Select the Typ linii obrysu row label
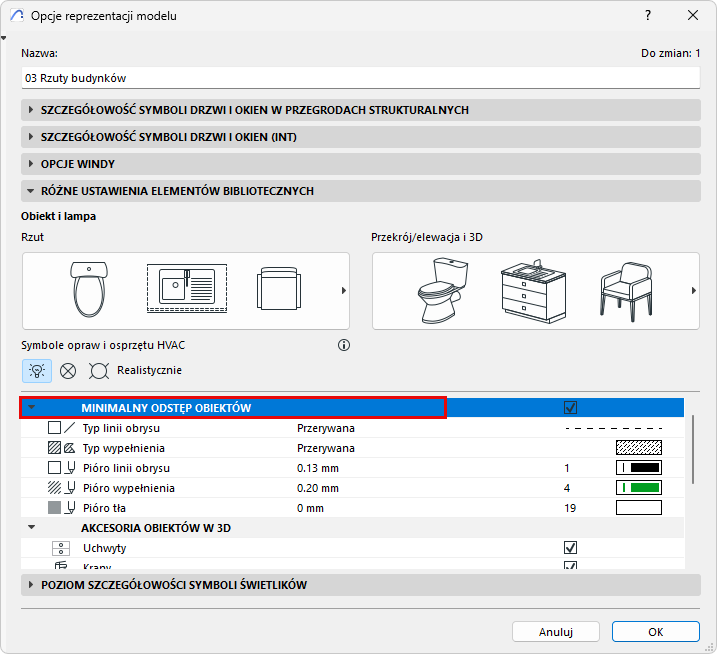This screenshot has width=717, height=654. point(121,429)
